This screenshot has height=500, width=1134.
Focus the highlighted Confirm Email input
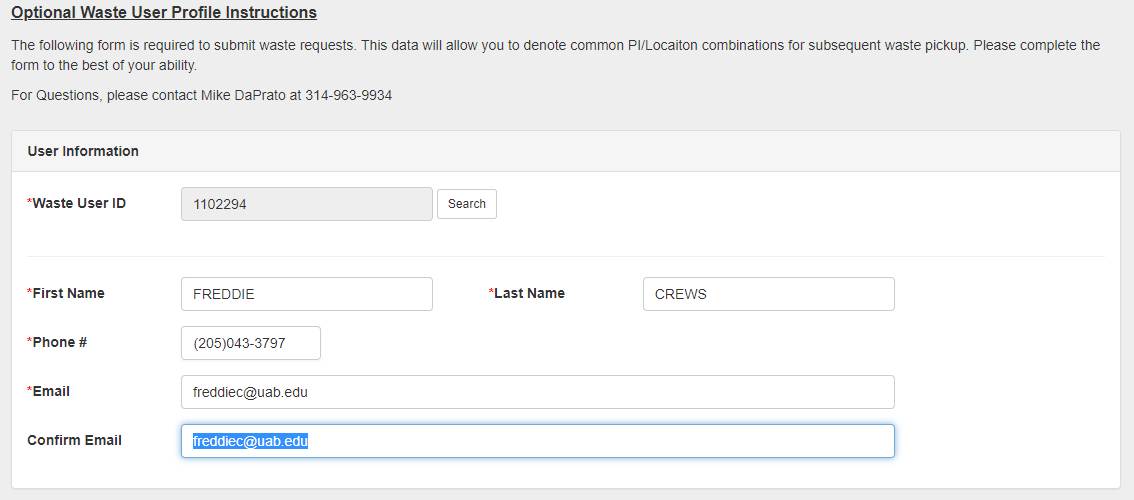coord(537,441)
